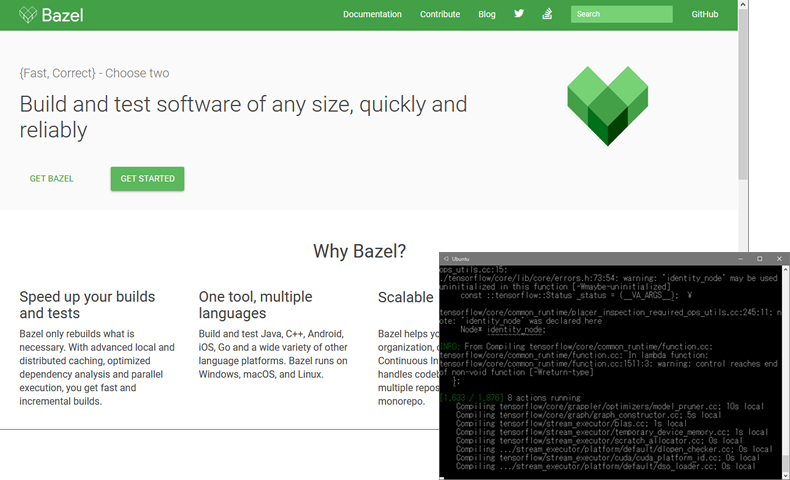
Task: Open the Contribute nav link
Action: (x=440, y=14)
